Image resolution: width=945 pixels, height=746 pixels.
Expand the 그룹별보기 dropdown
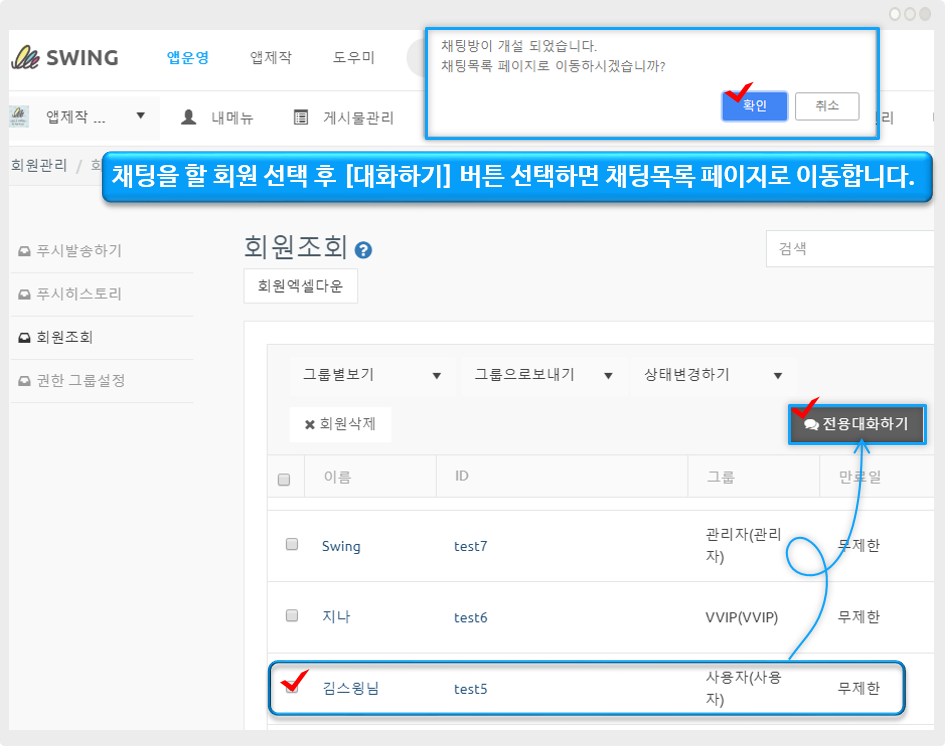372,375
